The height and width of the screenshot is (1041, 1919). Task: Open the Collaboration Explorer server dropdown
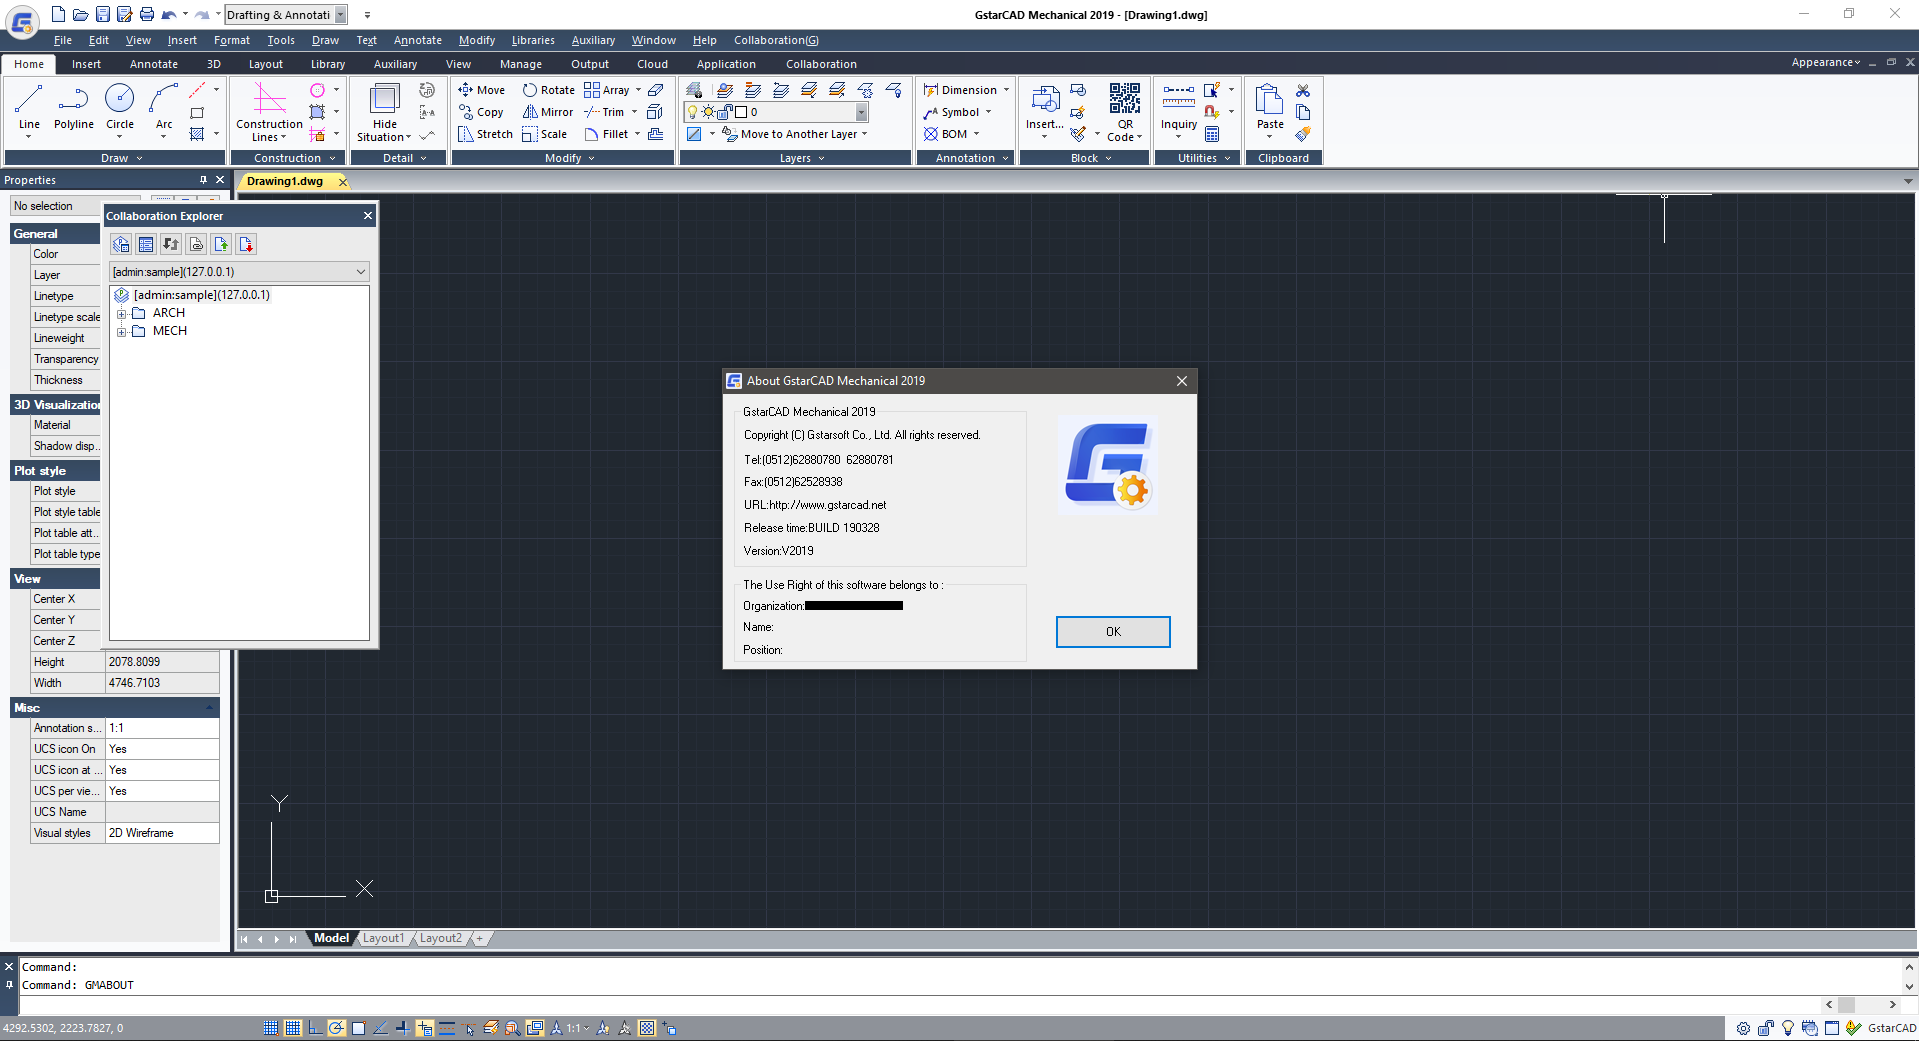pos(361,272)
